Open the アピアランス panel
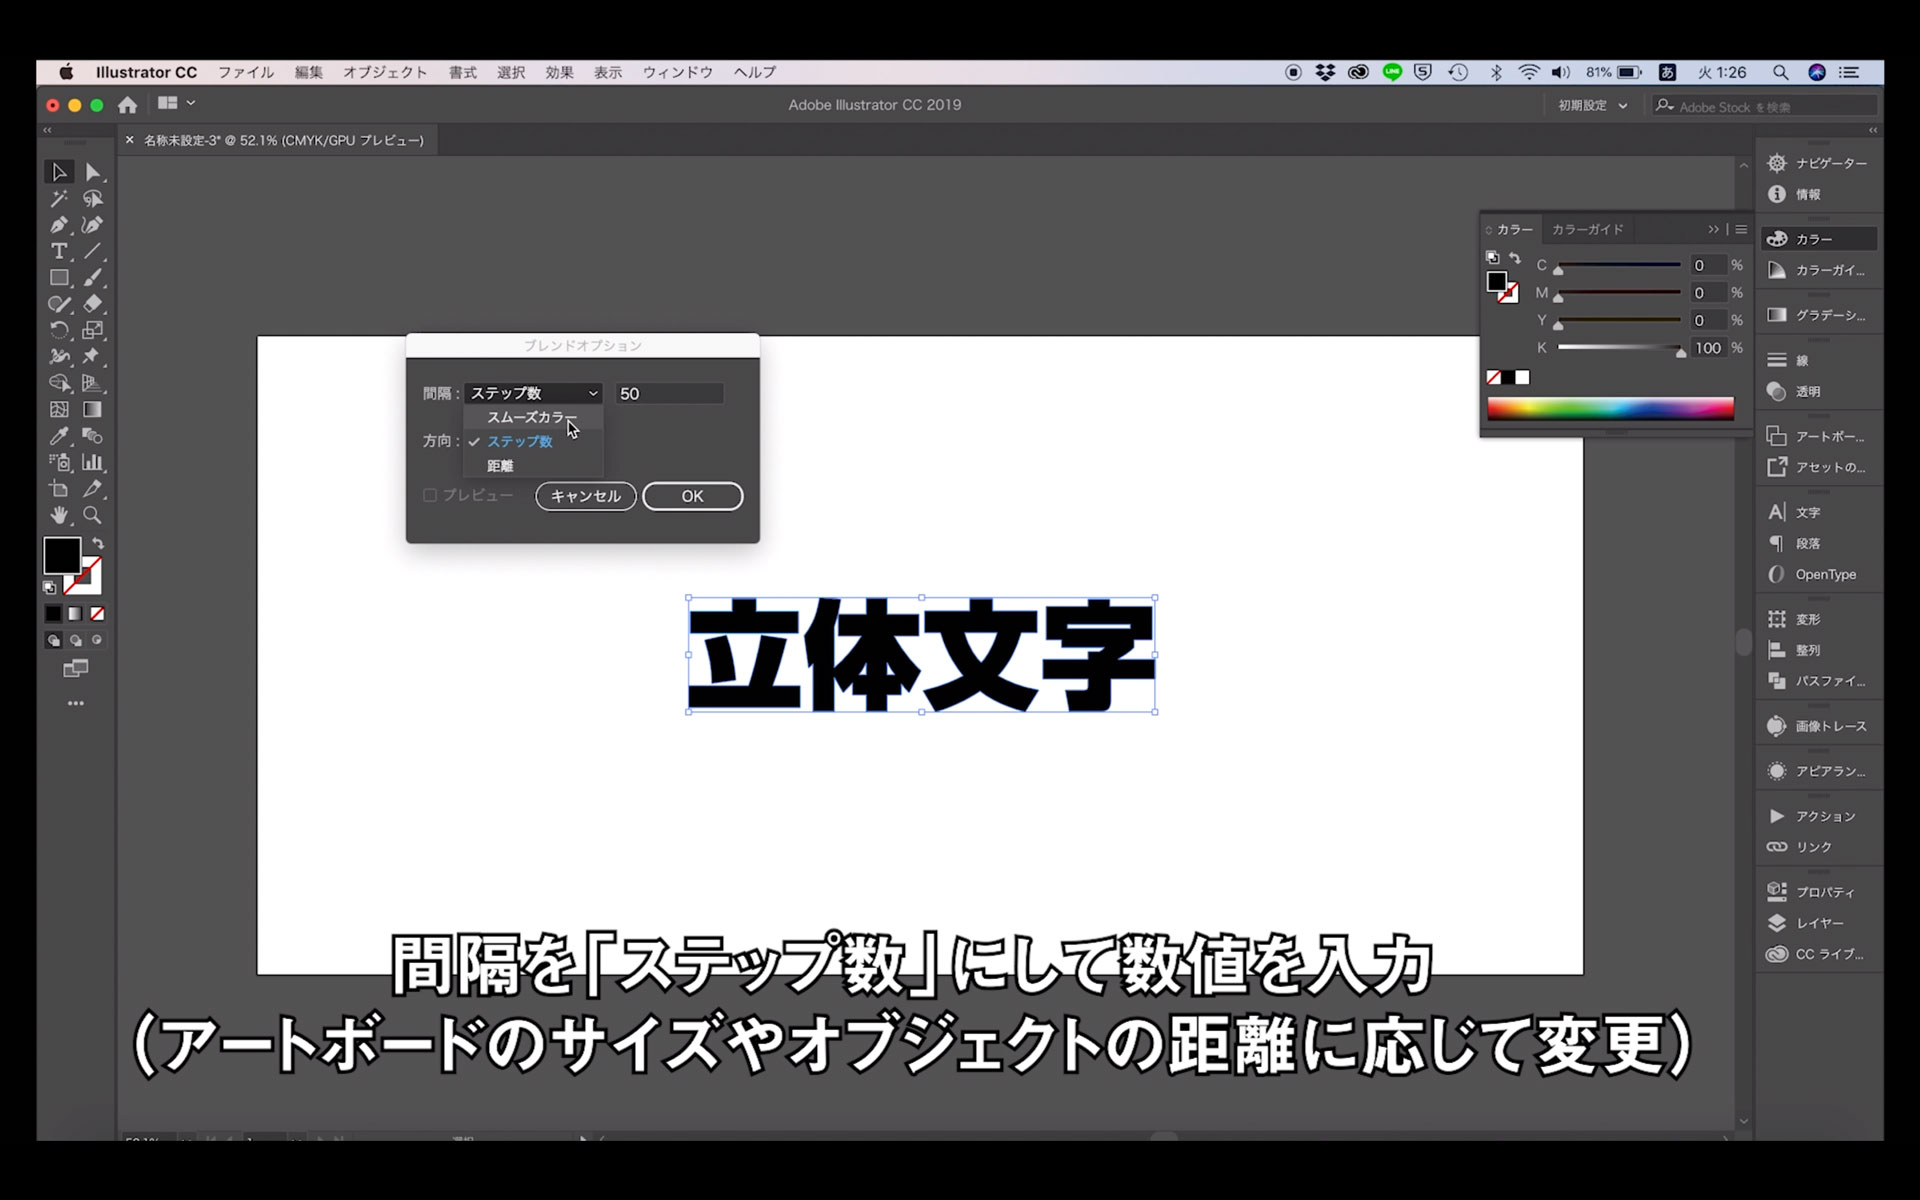Screen dimensions: 1920x1200 [x=1818, y=771]
